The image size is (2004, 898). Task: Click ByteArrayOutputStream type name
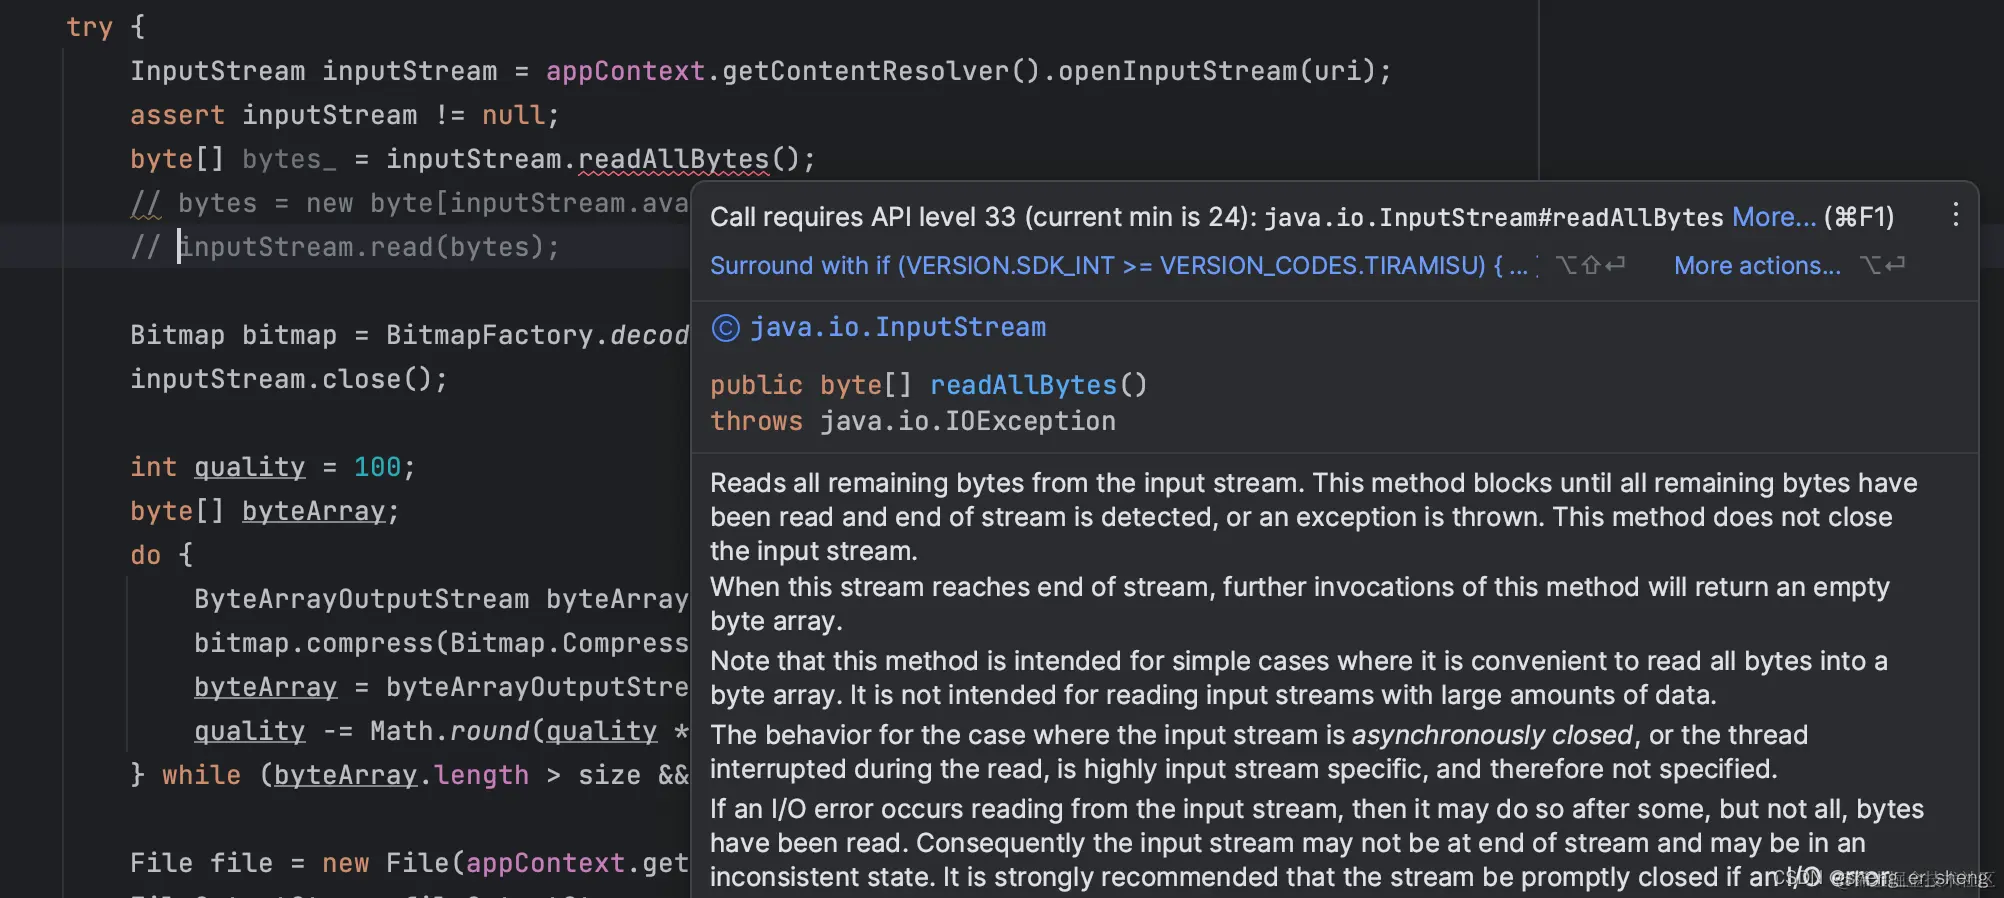pos(361,599)
